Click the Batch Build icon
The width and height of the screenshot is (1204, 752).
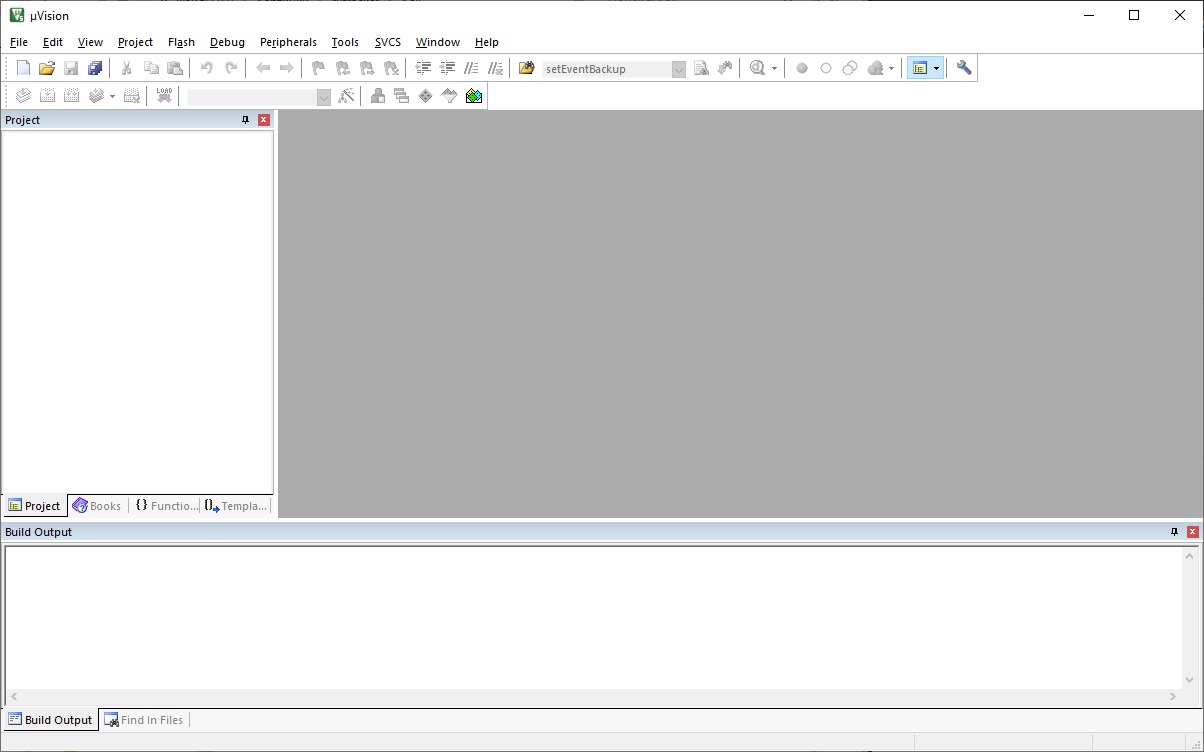96,96
